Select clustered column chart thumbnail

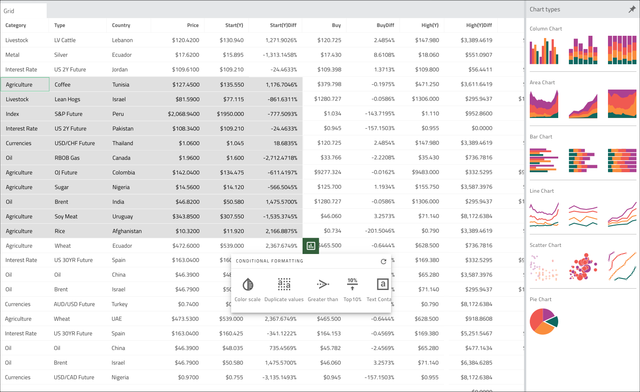click(x=544, y=50)
